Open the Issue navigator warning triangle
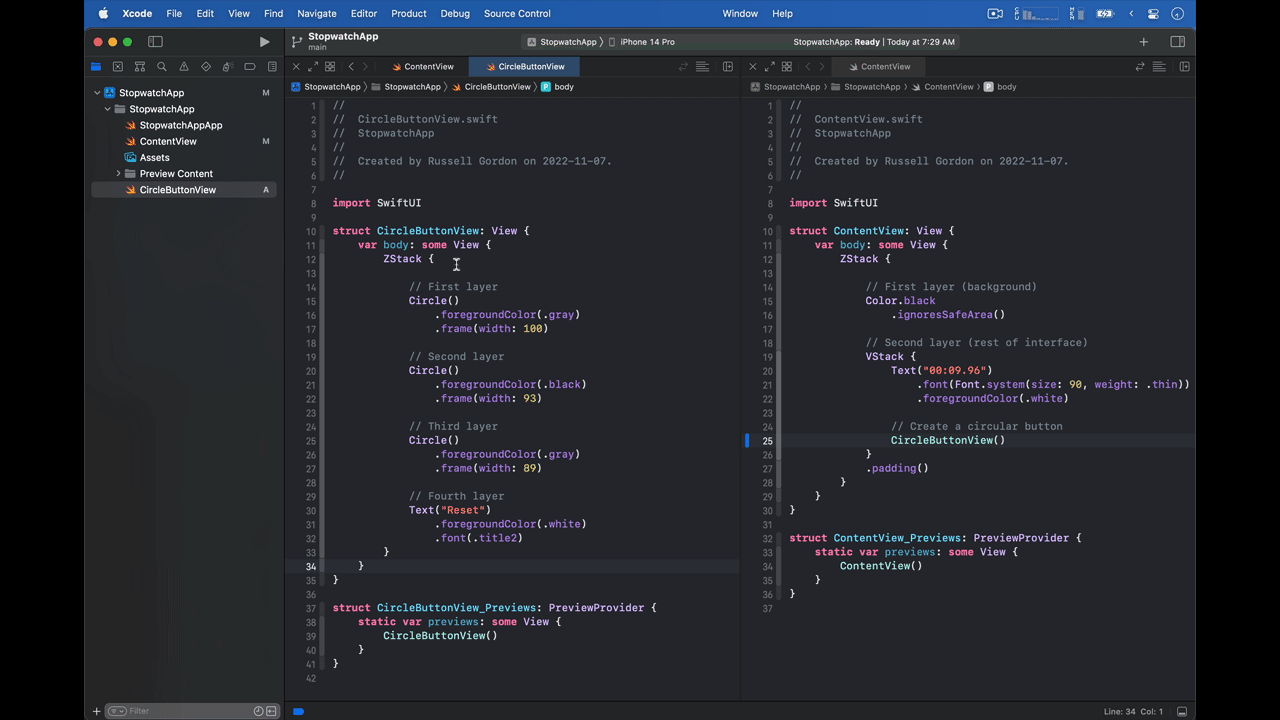Viewport: 1280px width, 720px height. click(183, 66)
